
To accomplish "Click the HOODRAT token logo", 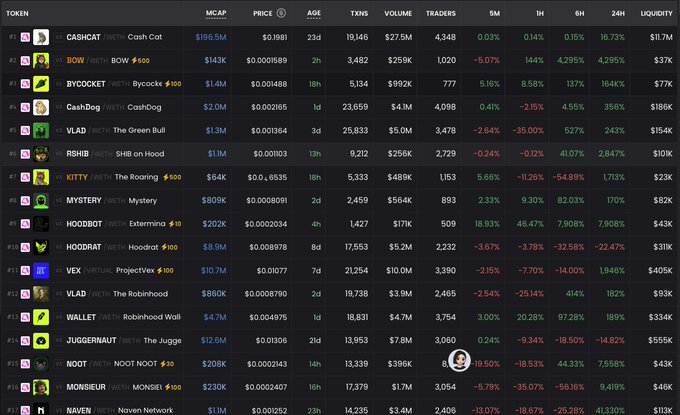I will [41, 247].
